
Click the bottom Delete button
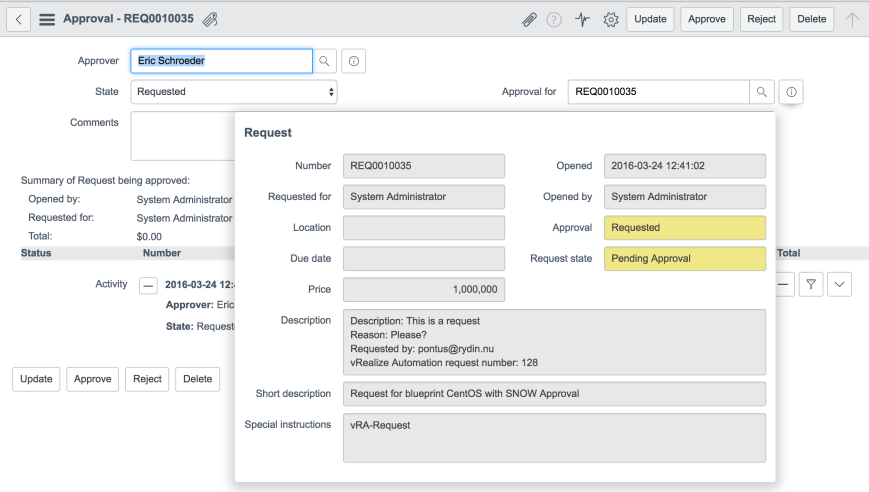[198, 379]
